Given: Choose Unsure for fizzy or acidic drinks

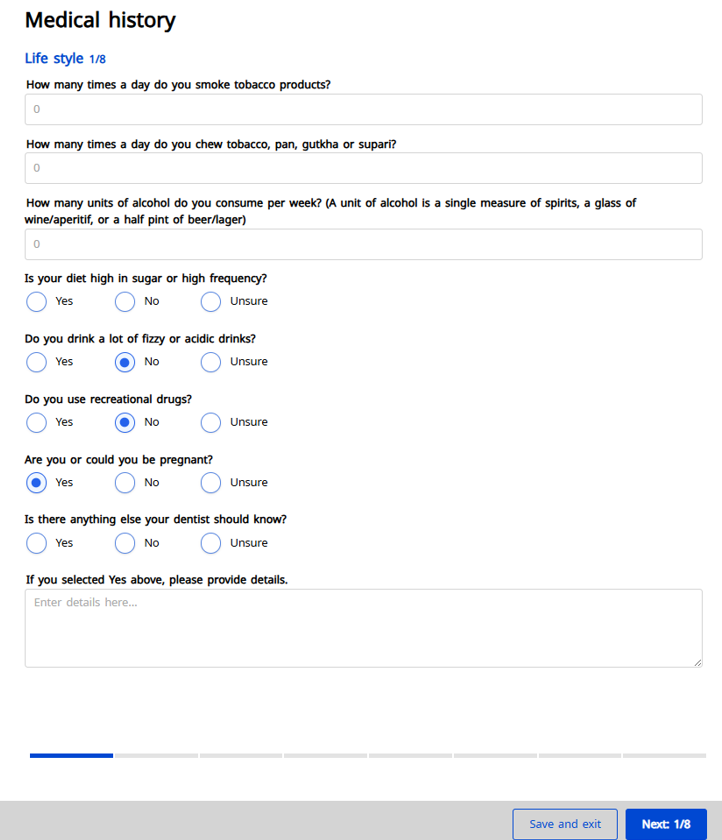Looking at the screenshot, I should tap(211, 362).
